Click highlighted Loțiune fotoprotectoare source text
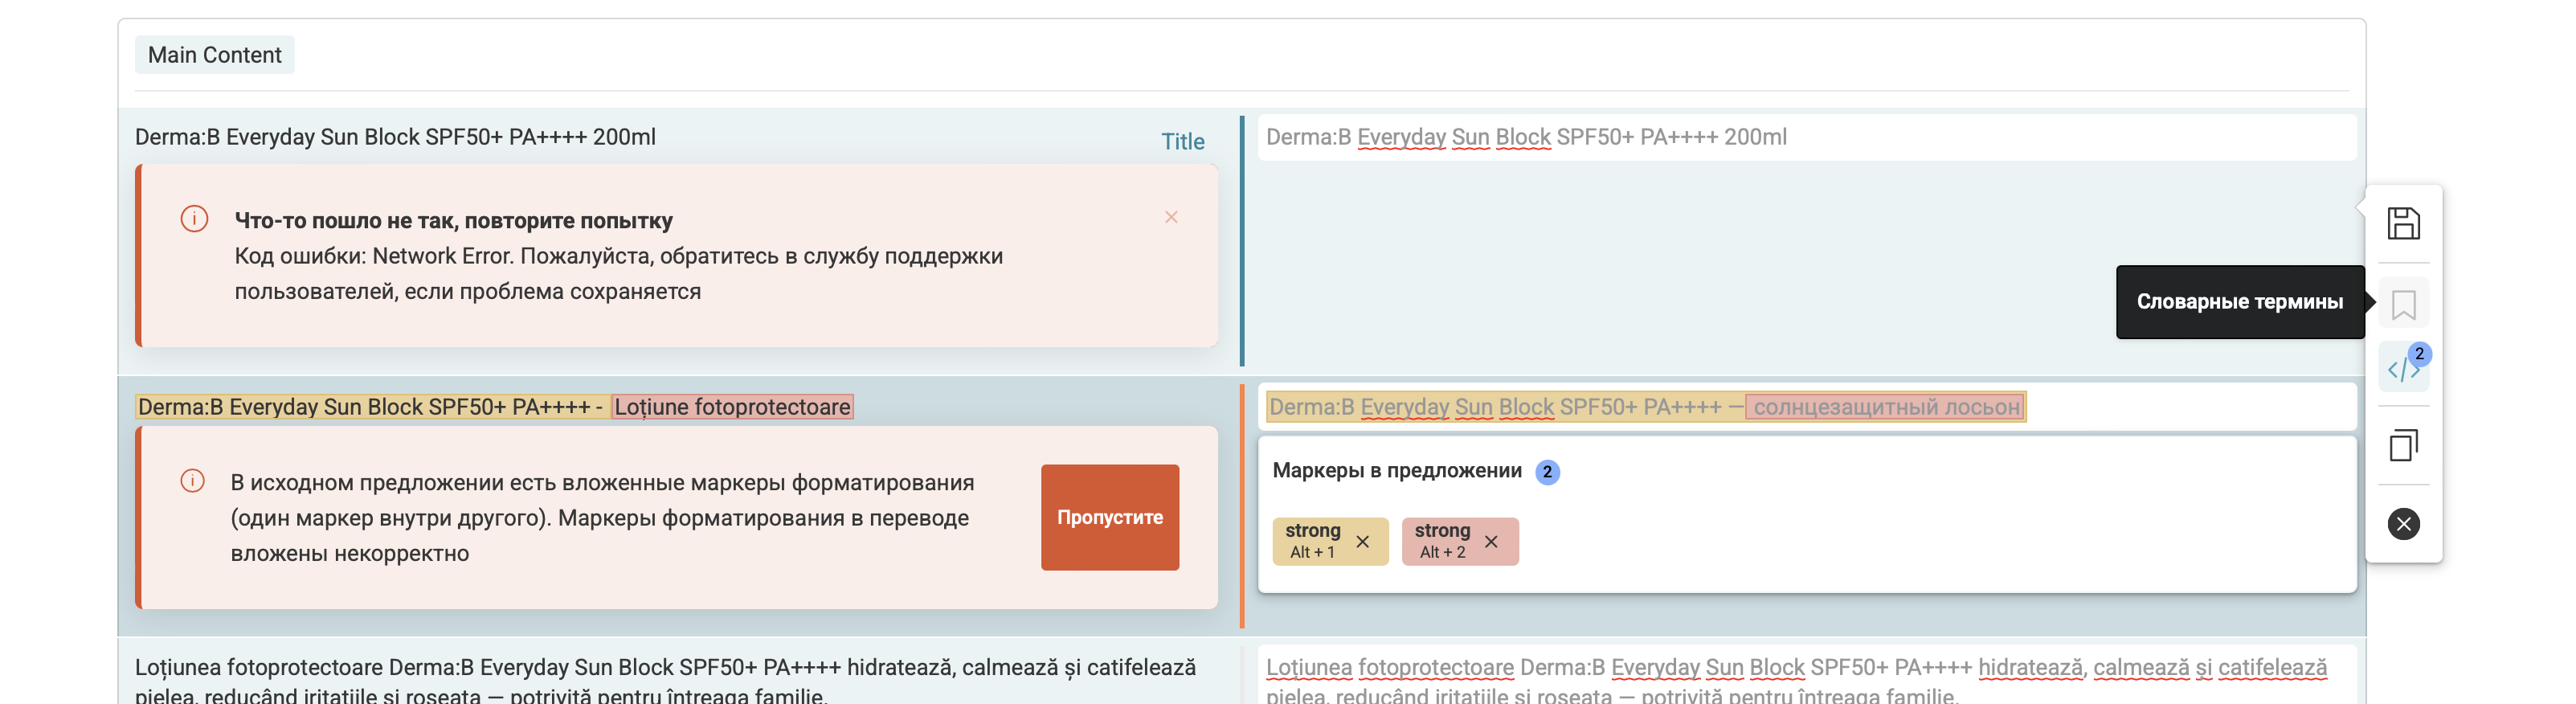The width and height of the screenshot is (2576, 704). click(732, 407)
